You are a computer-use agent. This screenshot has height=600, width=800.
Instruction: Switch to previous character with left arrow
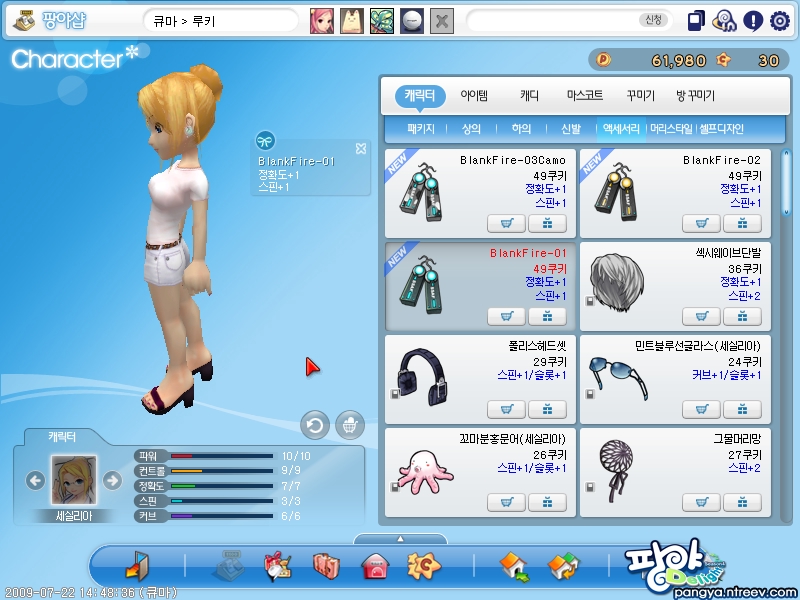coord(35,480)
